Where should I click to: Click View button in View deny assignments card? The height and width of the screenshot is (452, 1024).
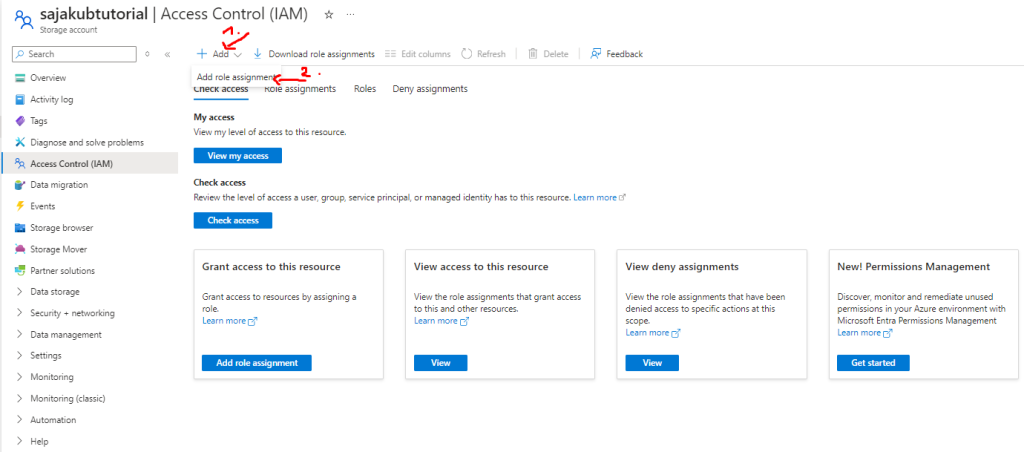(652, 363)
